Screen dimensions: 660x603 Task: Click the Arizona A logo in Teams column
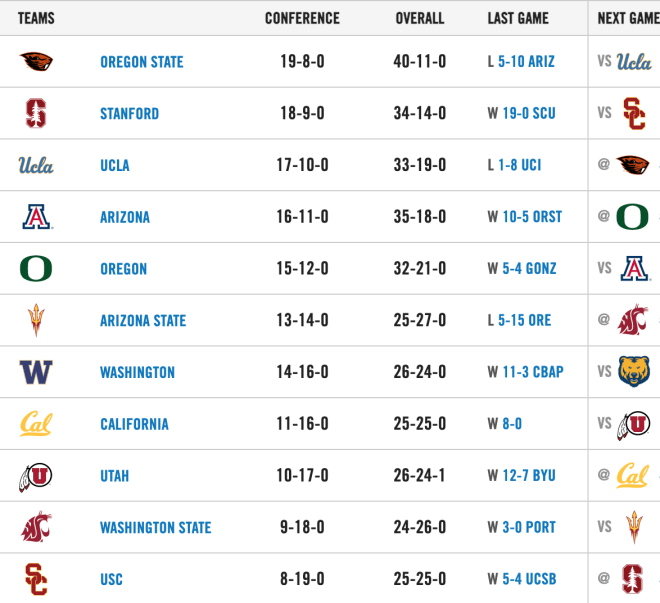click(x=37, y=217)
